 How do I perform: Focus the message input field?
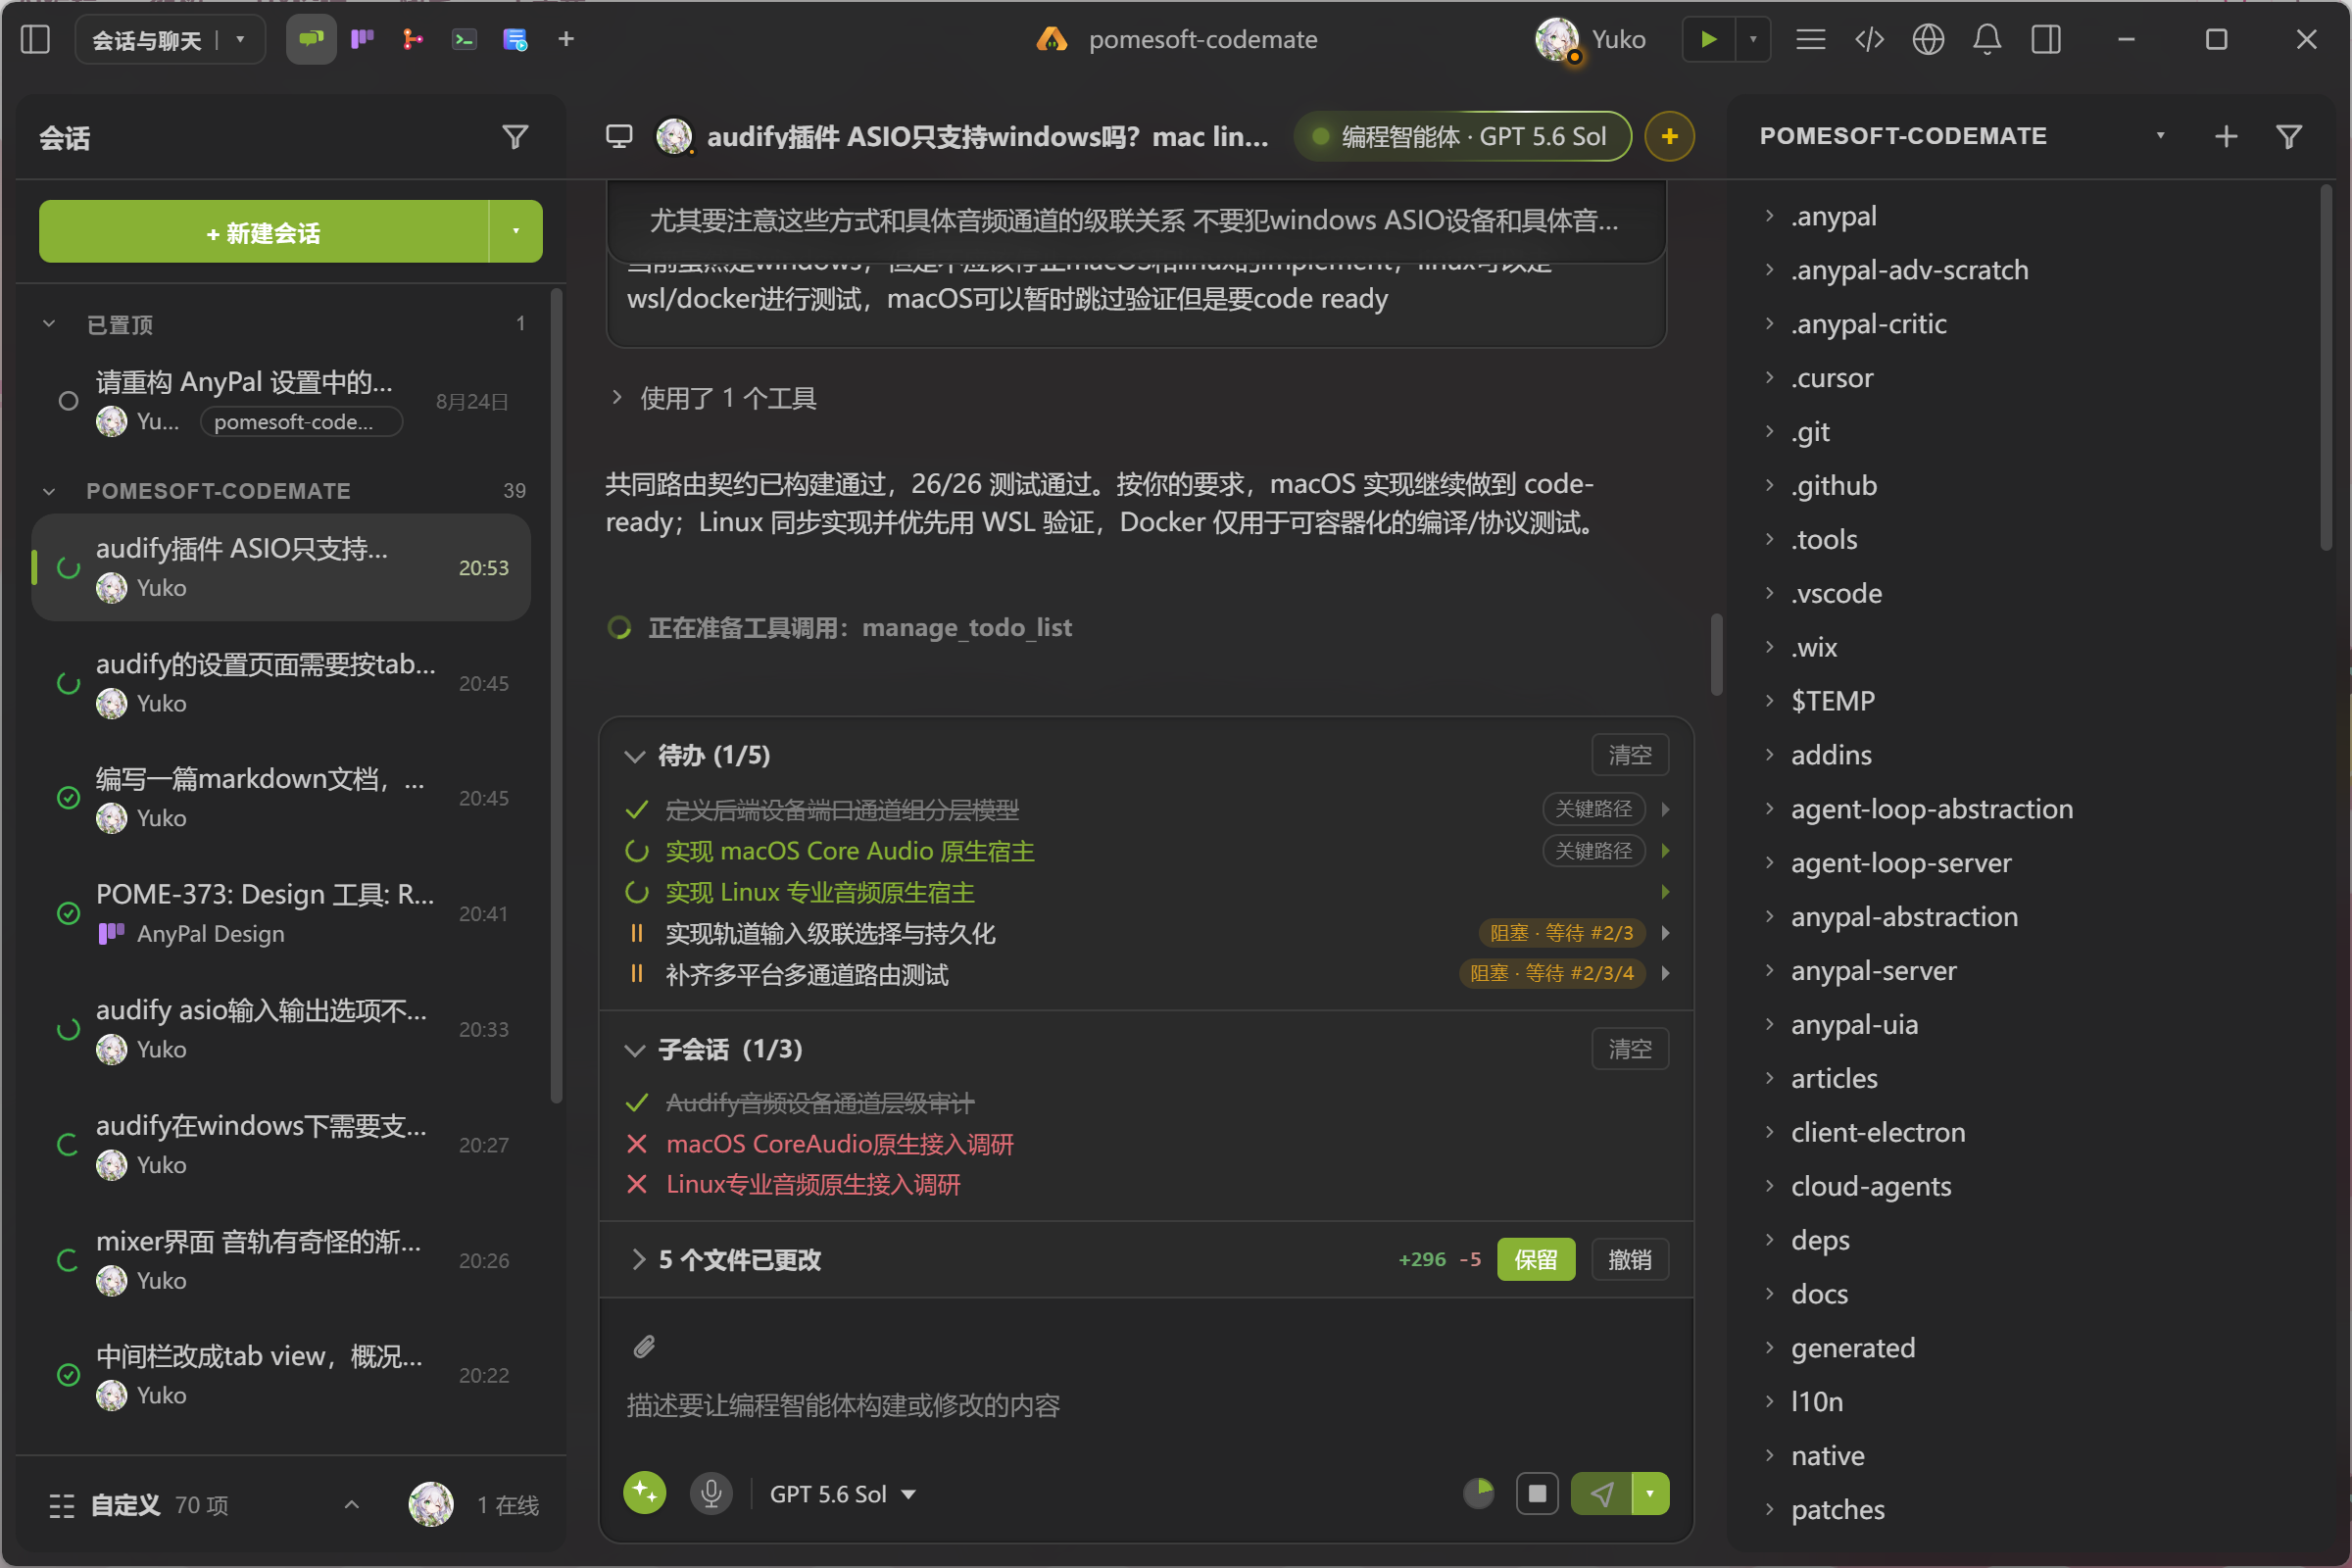[x=1146, y=1406]
